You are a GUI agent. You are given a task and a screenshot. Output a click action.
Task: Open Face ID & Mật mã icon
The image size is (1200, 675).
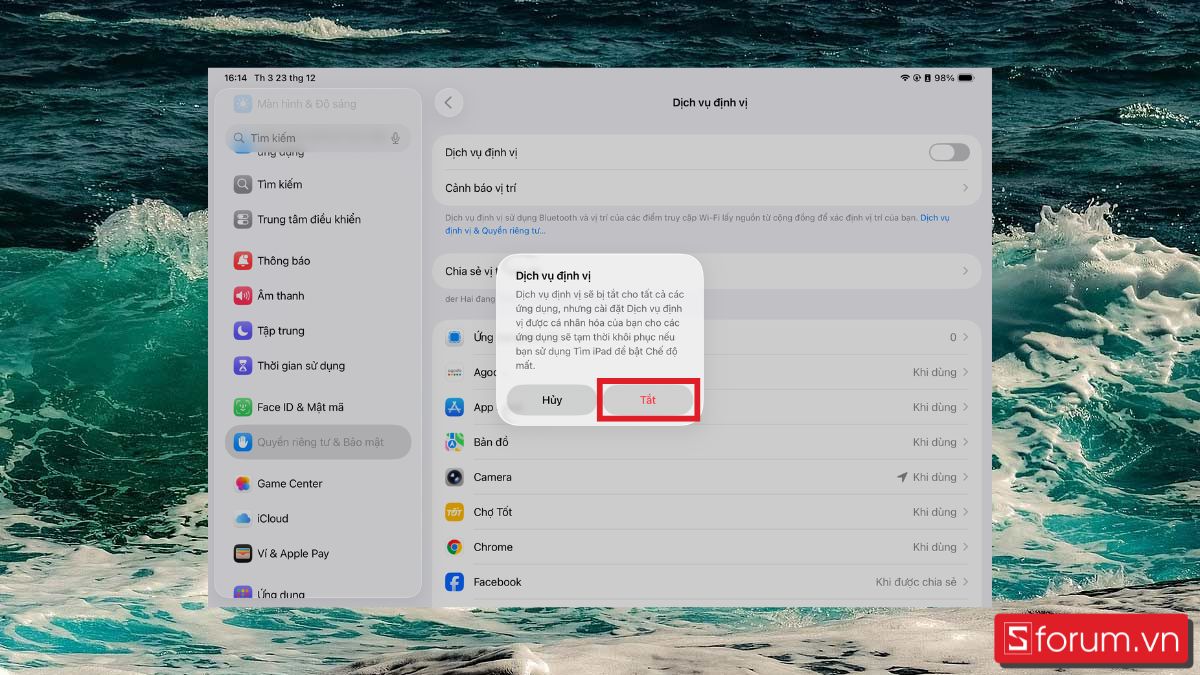click(243, 407)
